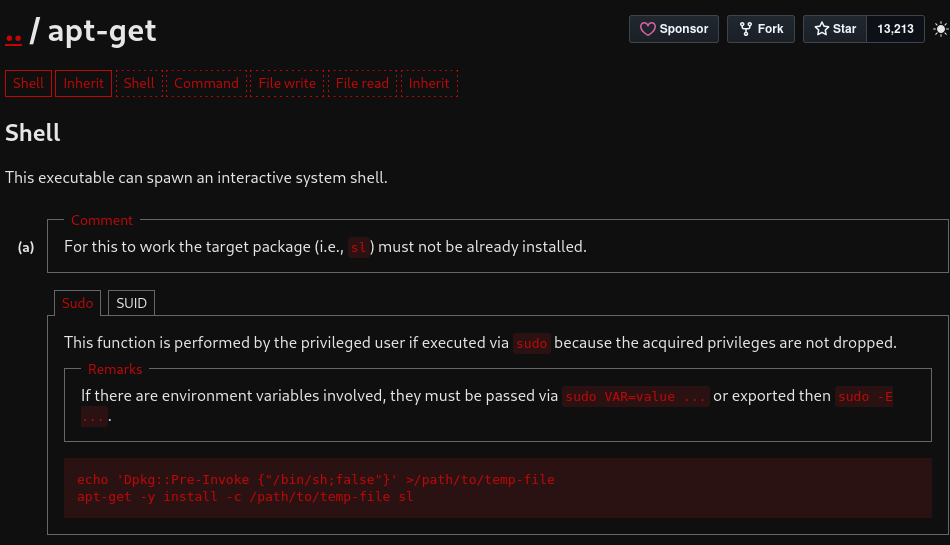This screenshot has height=545, width=950.
Task: Click the (a) example label
Action: coord(26,247)
